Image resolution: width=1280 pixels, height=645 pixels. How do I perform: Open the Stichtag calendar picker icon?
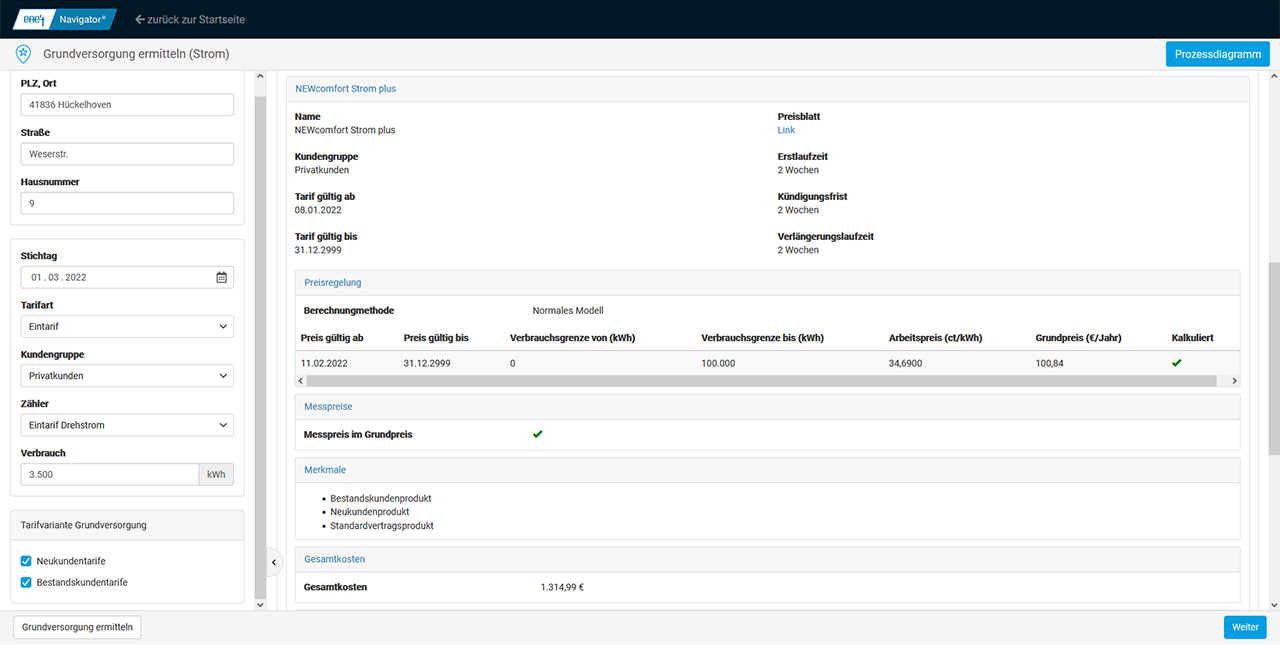click(222, 277)
